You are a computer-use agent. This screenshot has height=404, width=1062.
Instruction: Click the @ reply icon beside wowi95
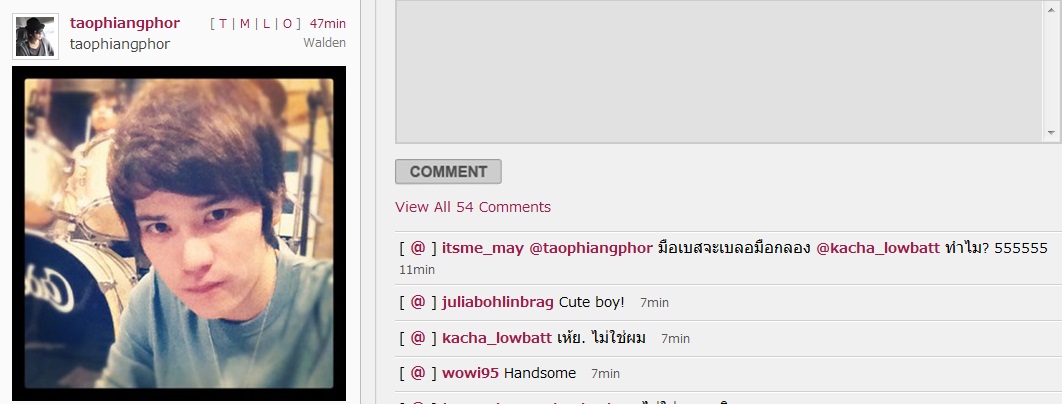click(418, 373)
